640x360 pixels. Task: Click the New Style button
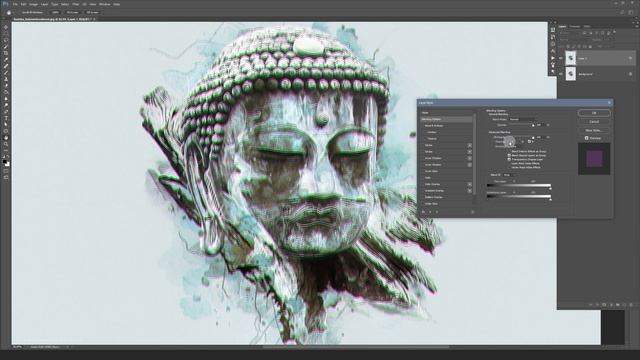(594, 130)
